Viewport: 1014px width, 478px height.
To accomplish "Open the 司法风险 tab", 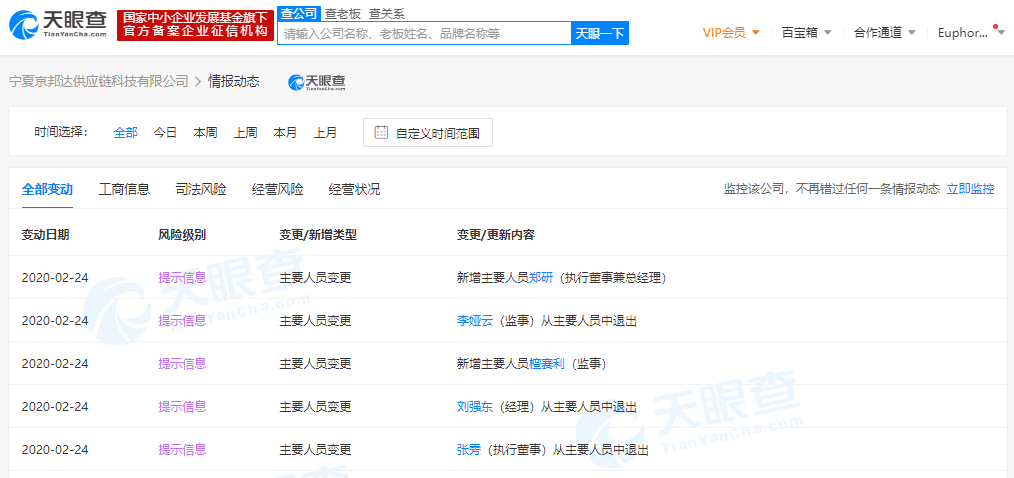I will click(201, 189).
